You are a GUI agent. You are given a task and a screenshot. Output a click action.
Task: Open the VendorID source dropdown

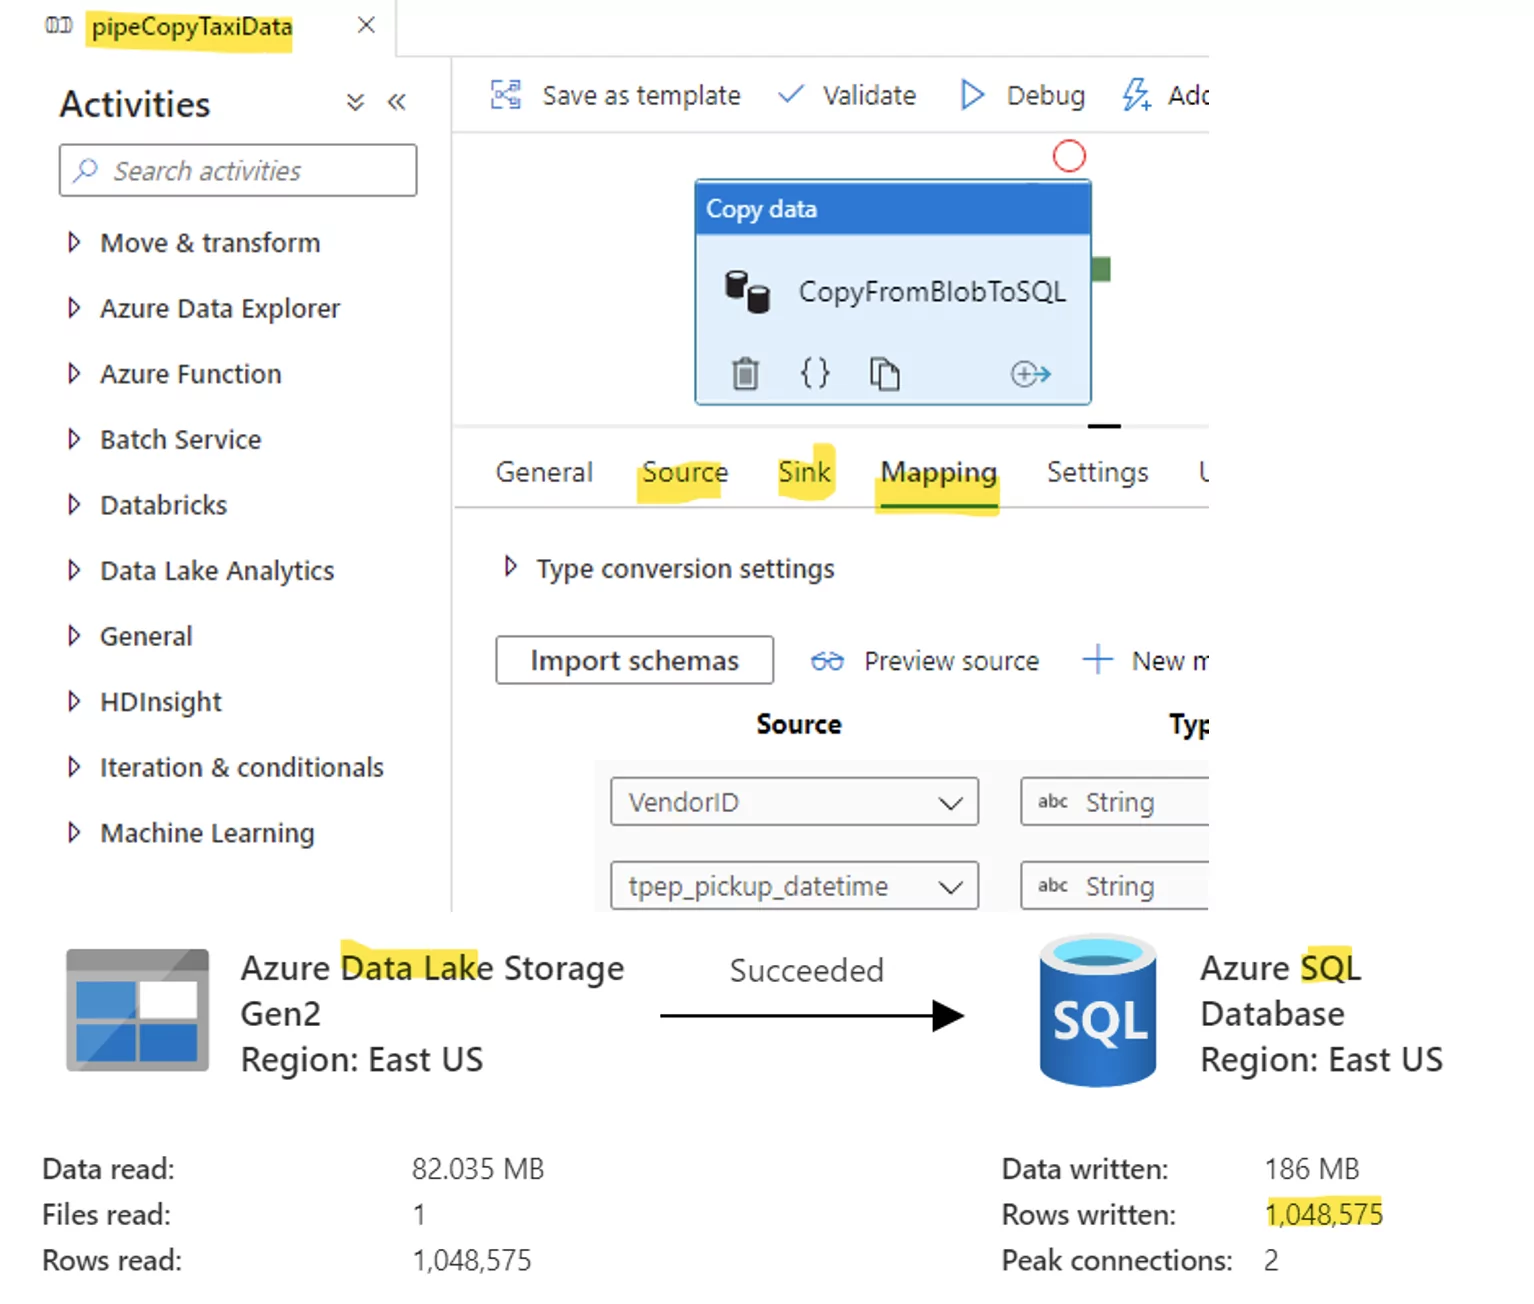794,802
